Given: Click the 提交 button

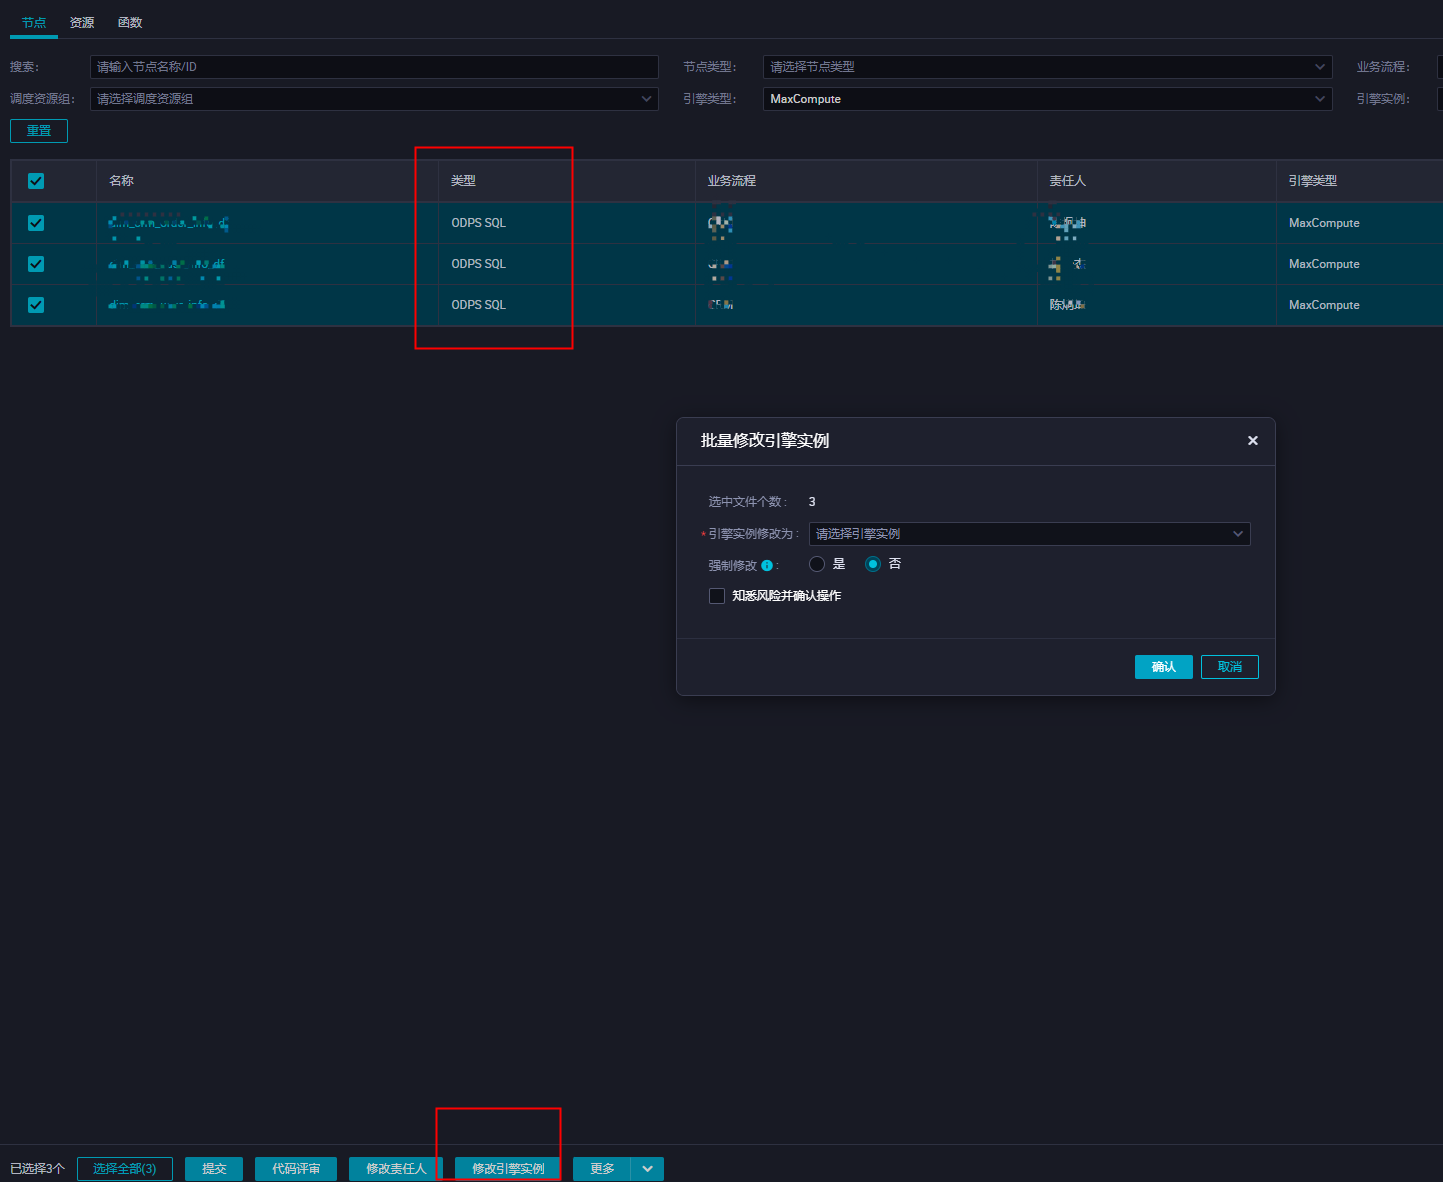Looking at the screenshot, I should click(x=214, y=1169).
